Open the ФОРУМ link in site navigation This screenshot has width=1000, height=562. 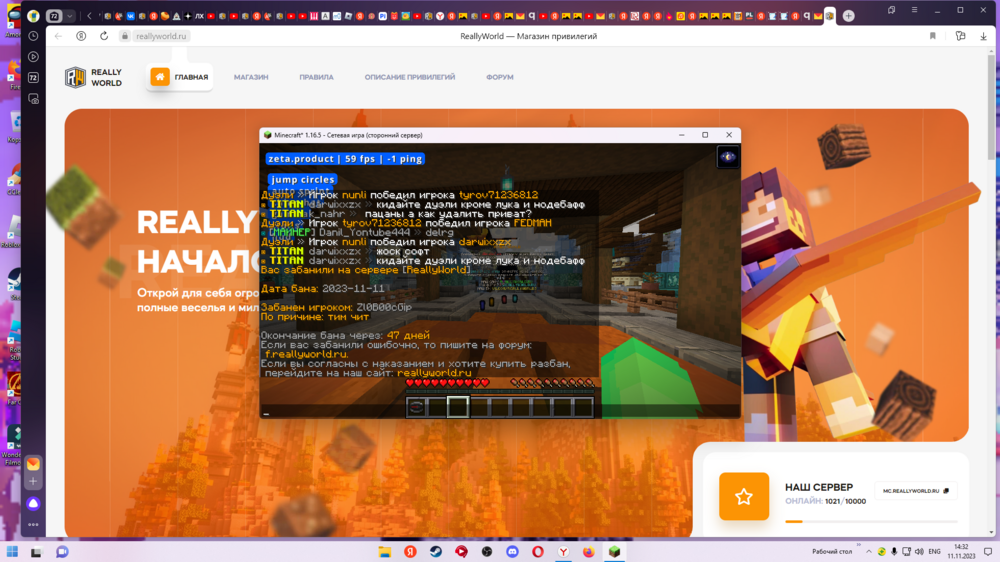[499, 77]
